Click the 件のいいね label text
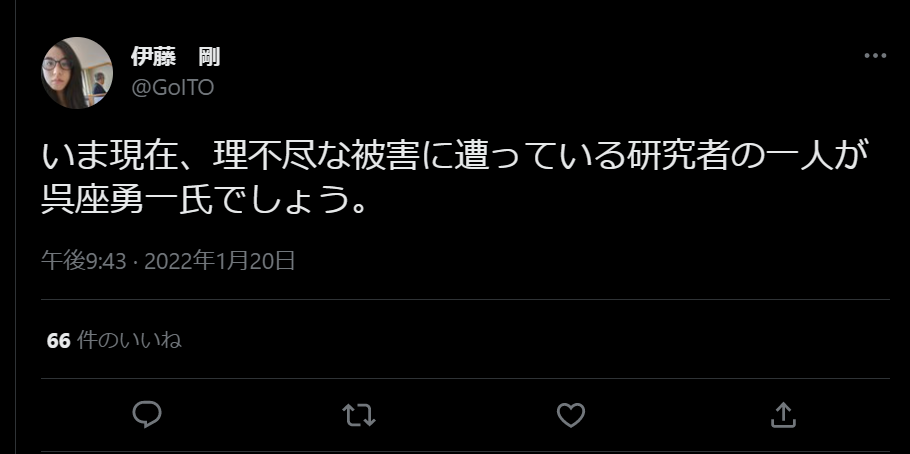The width and height of the screenshot is (910, 454). [129, 340]
